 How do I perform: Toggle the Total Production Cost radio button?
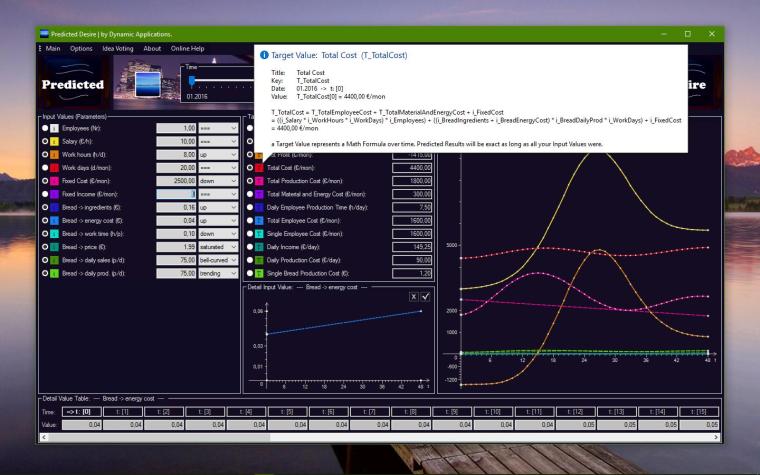pyautogui.click(x=250, y=181)
